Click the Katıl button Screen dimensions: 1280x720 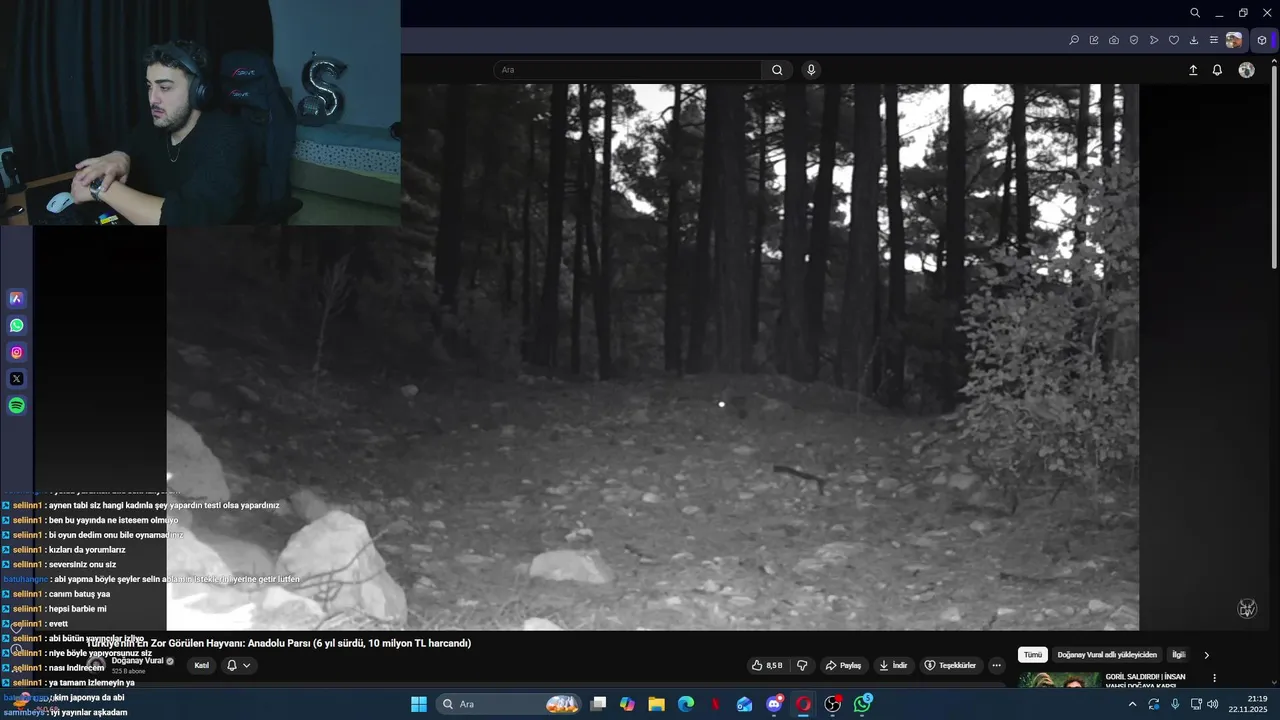202,665
